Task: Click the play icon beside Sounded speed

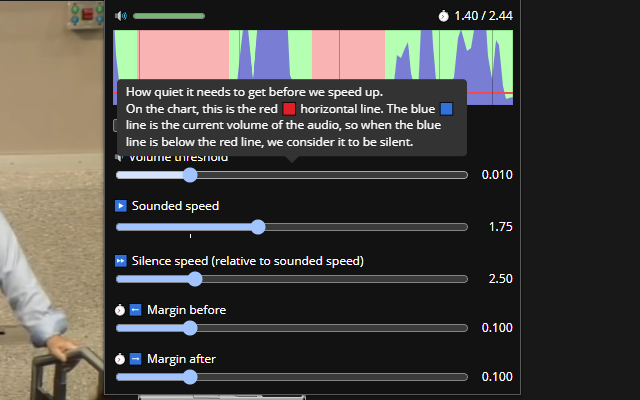Action: pos(121,206)
